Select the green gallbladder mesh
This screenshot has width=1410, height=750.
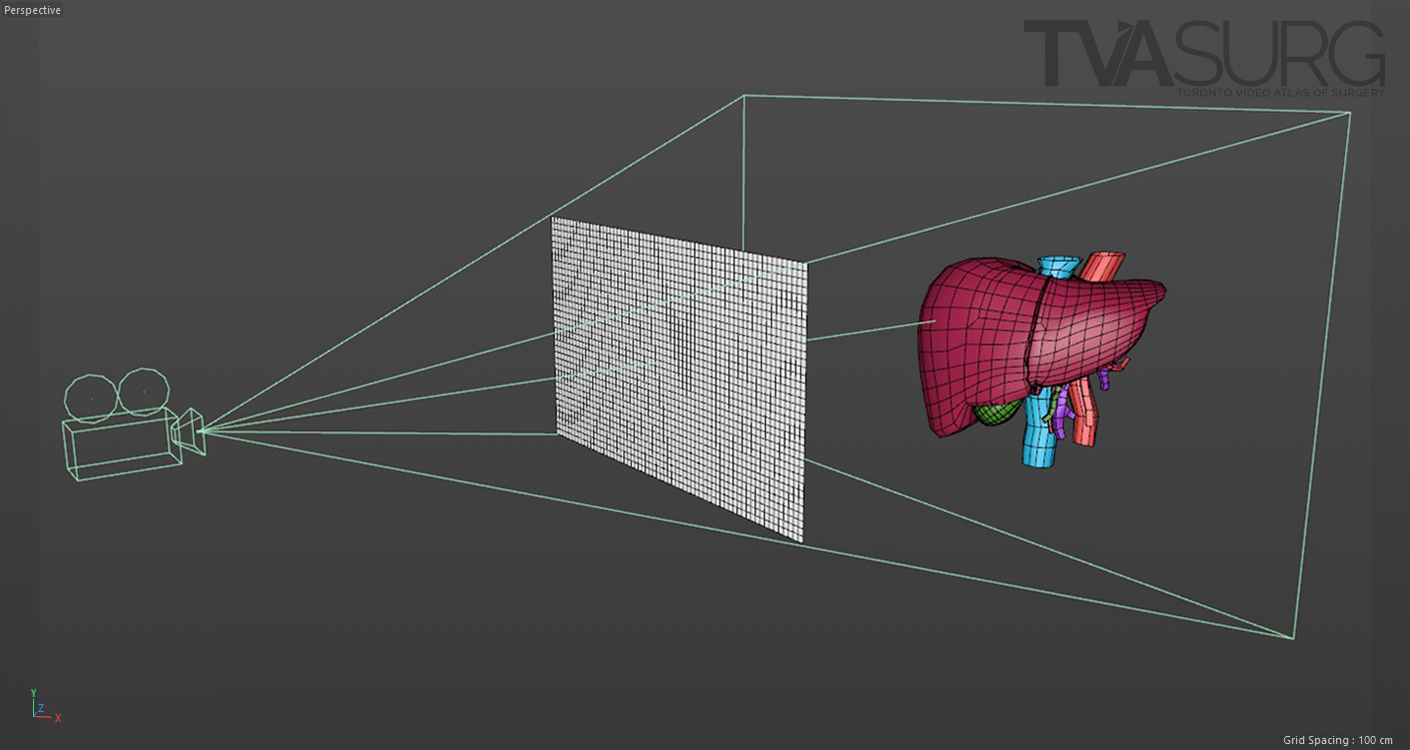pyautogui.click(x=996, y=411)
